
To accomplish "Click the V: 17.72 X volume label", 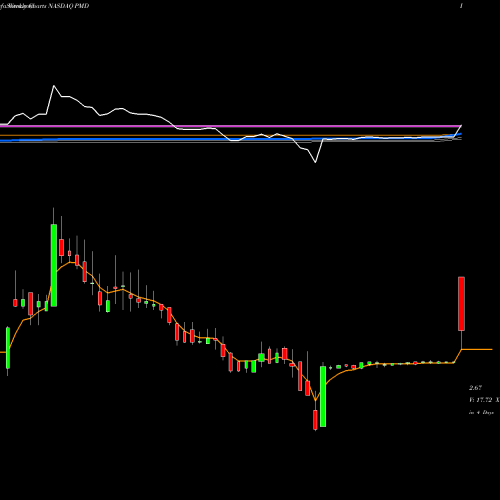I will pyautogui.click(x=484, y=400).
